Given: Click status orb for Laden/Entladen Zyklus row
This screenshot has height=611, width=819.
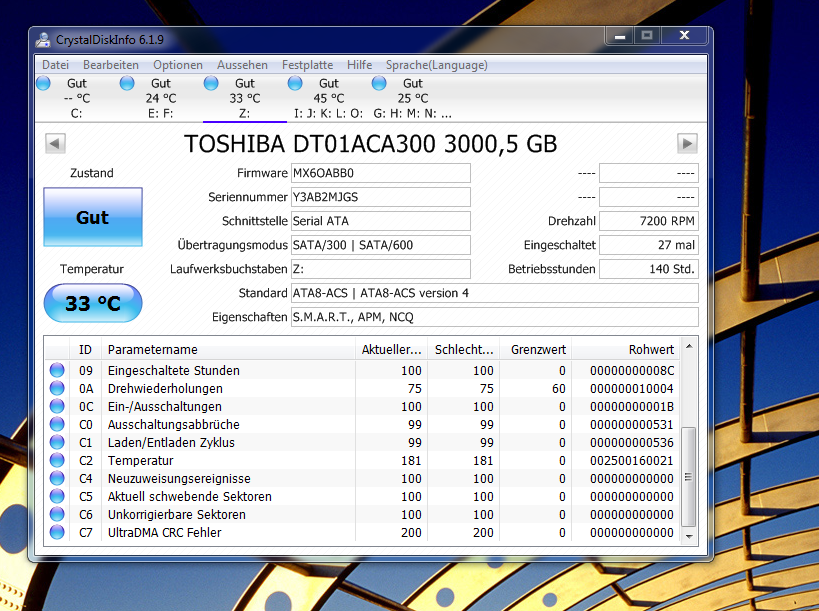Looking at the screenshot, I should [57, 442].
